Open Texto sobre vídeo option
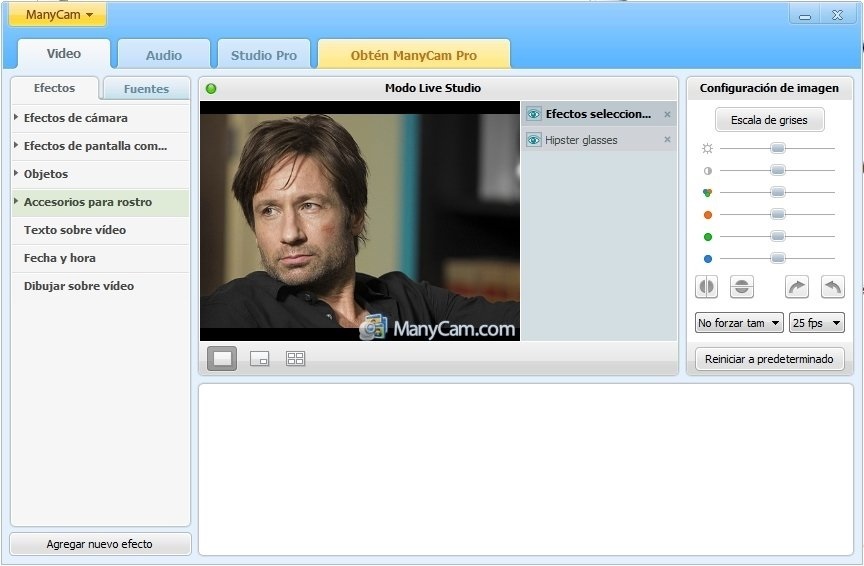The height and width of the screenshot is (566, 864). [x=100, y=230]
